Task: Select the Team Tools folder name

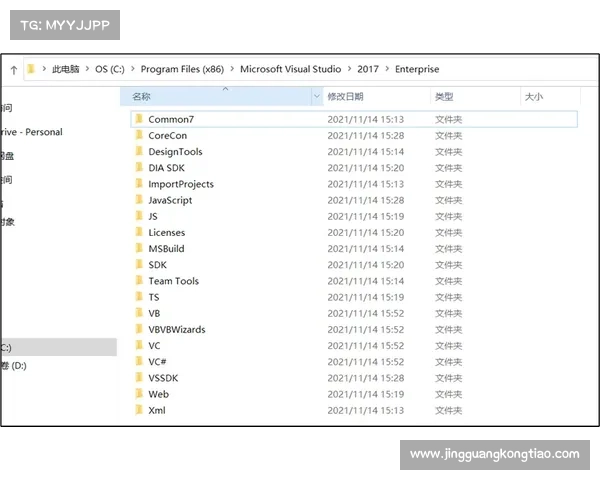Action: click(x=174, y=281)
